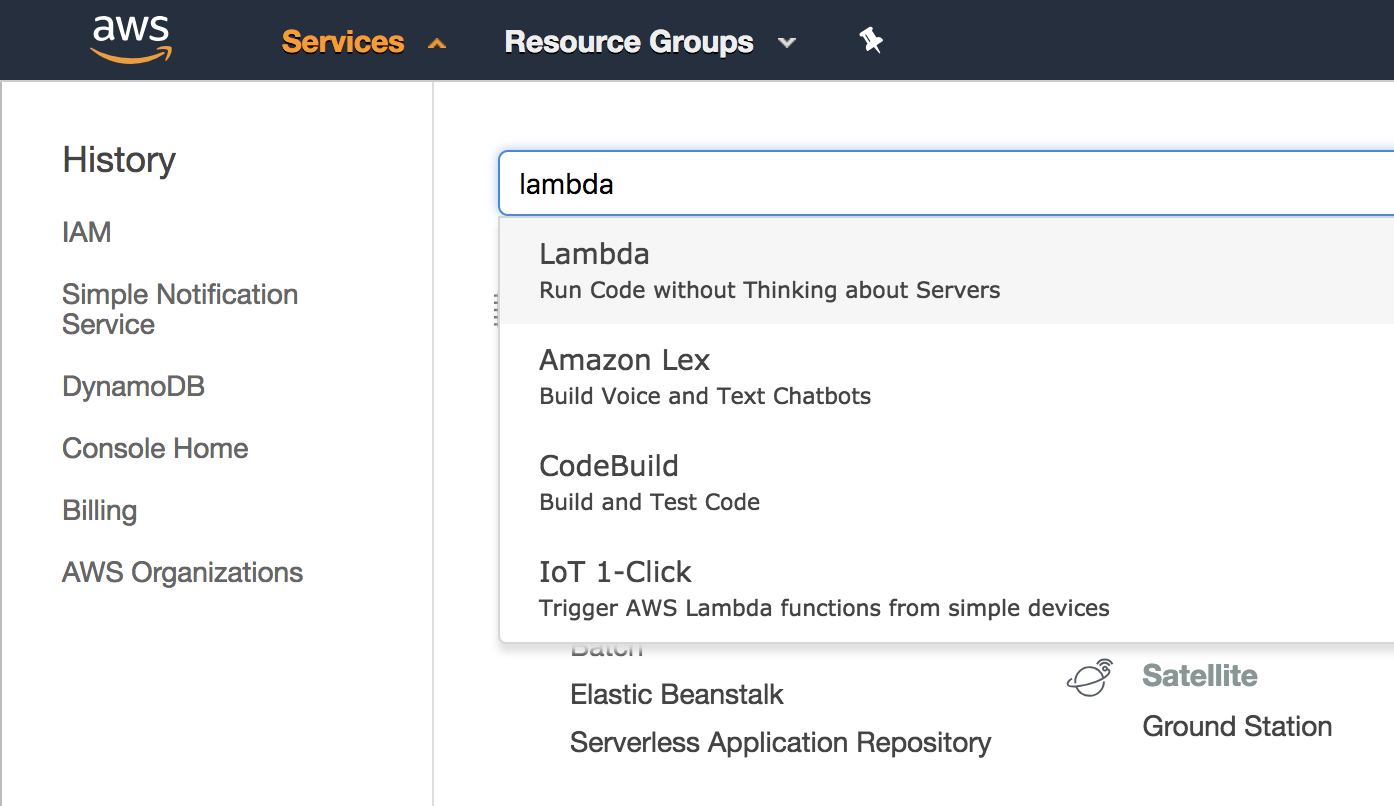The image size is (1394, 806).
Task: Click 'Trigger AWS Lambda functions' description text
Action: [x=824, y=608]
